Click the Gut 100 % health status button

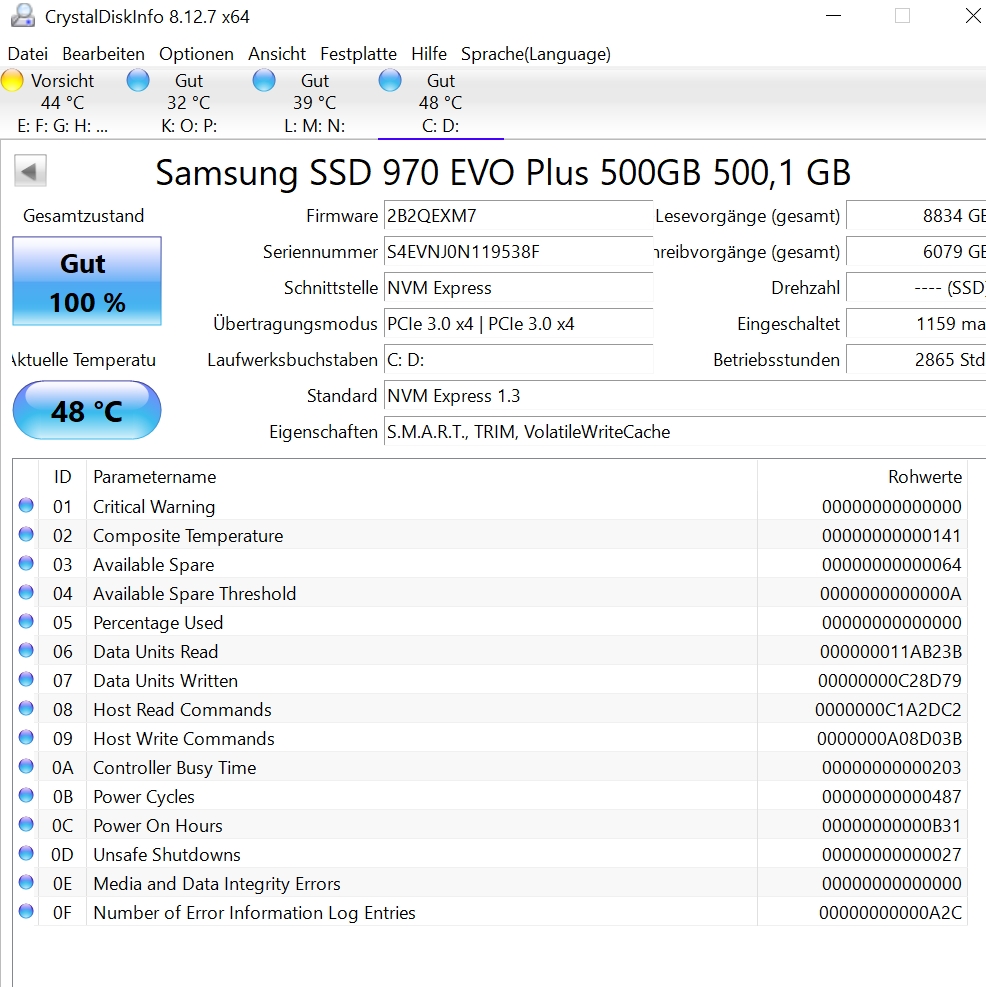coord(87,281)
